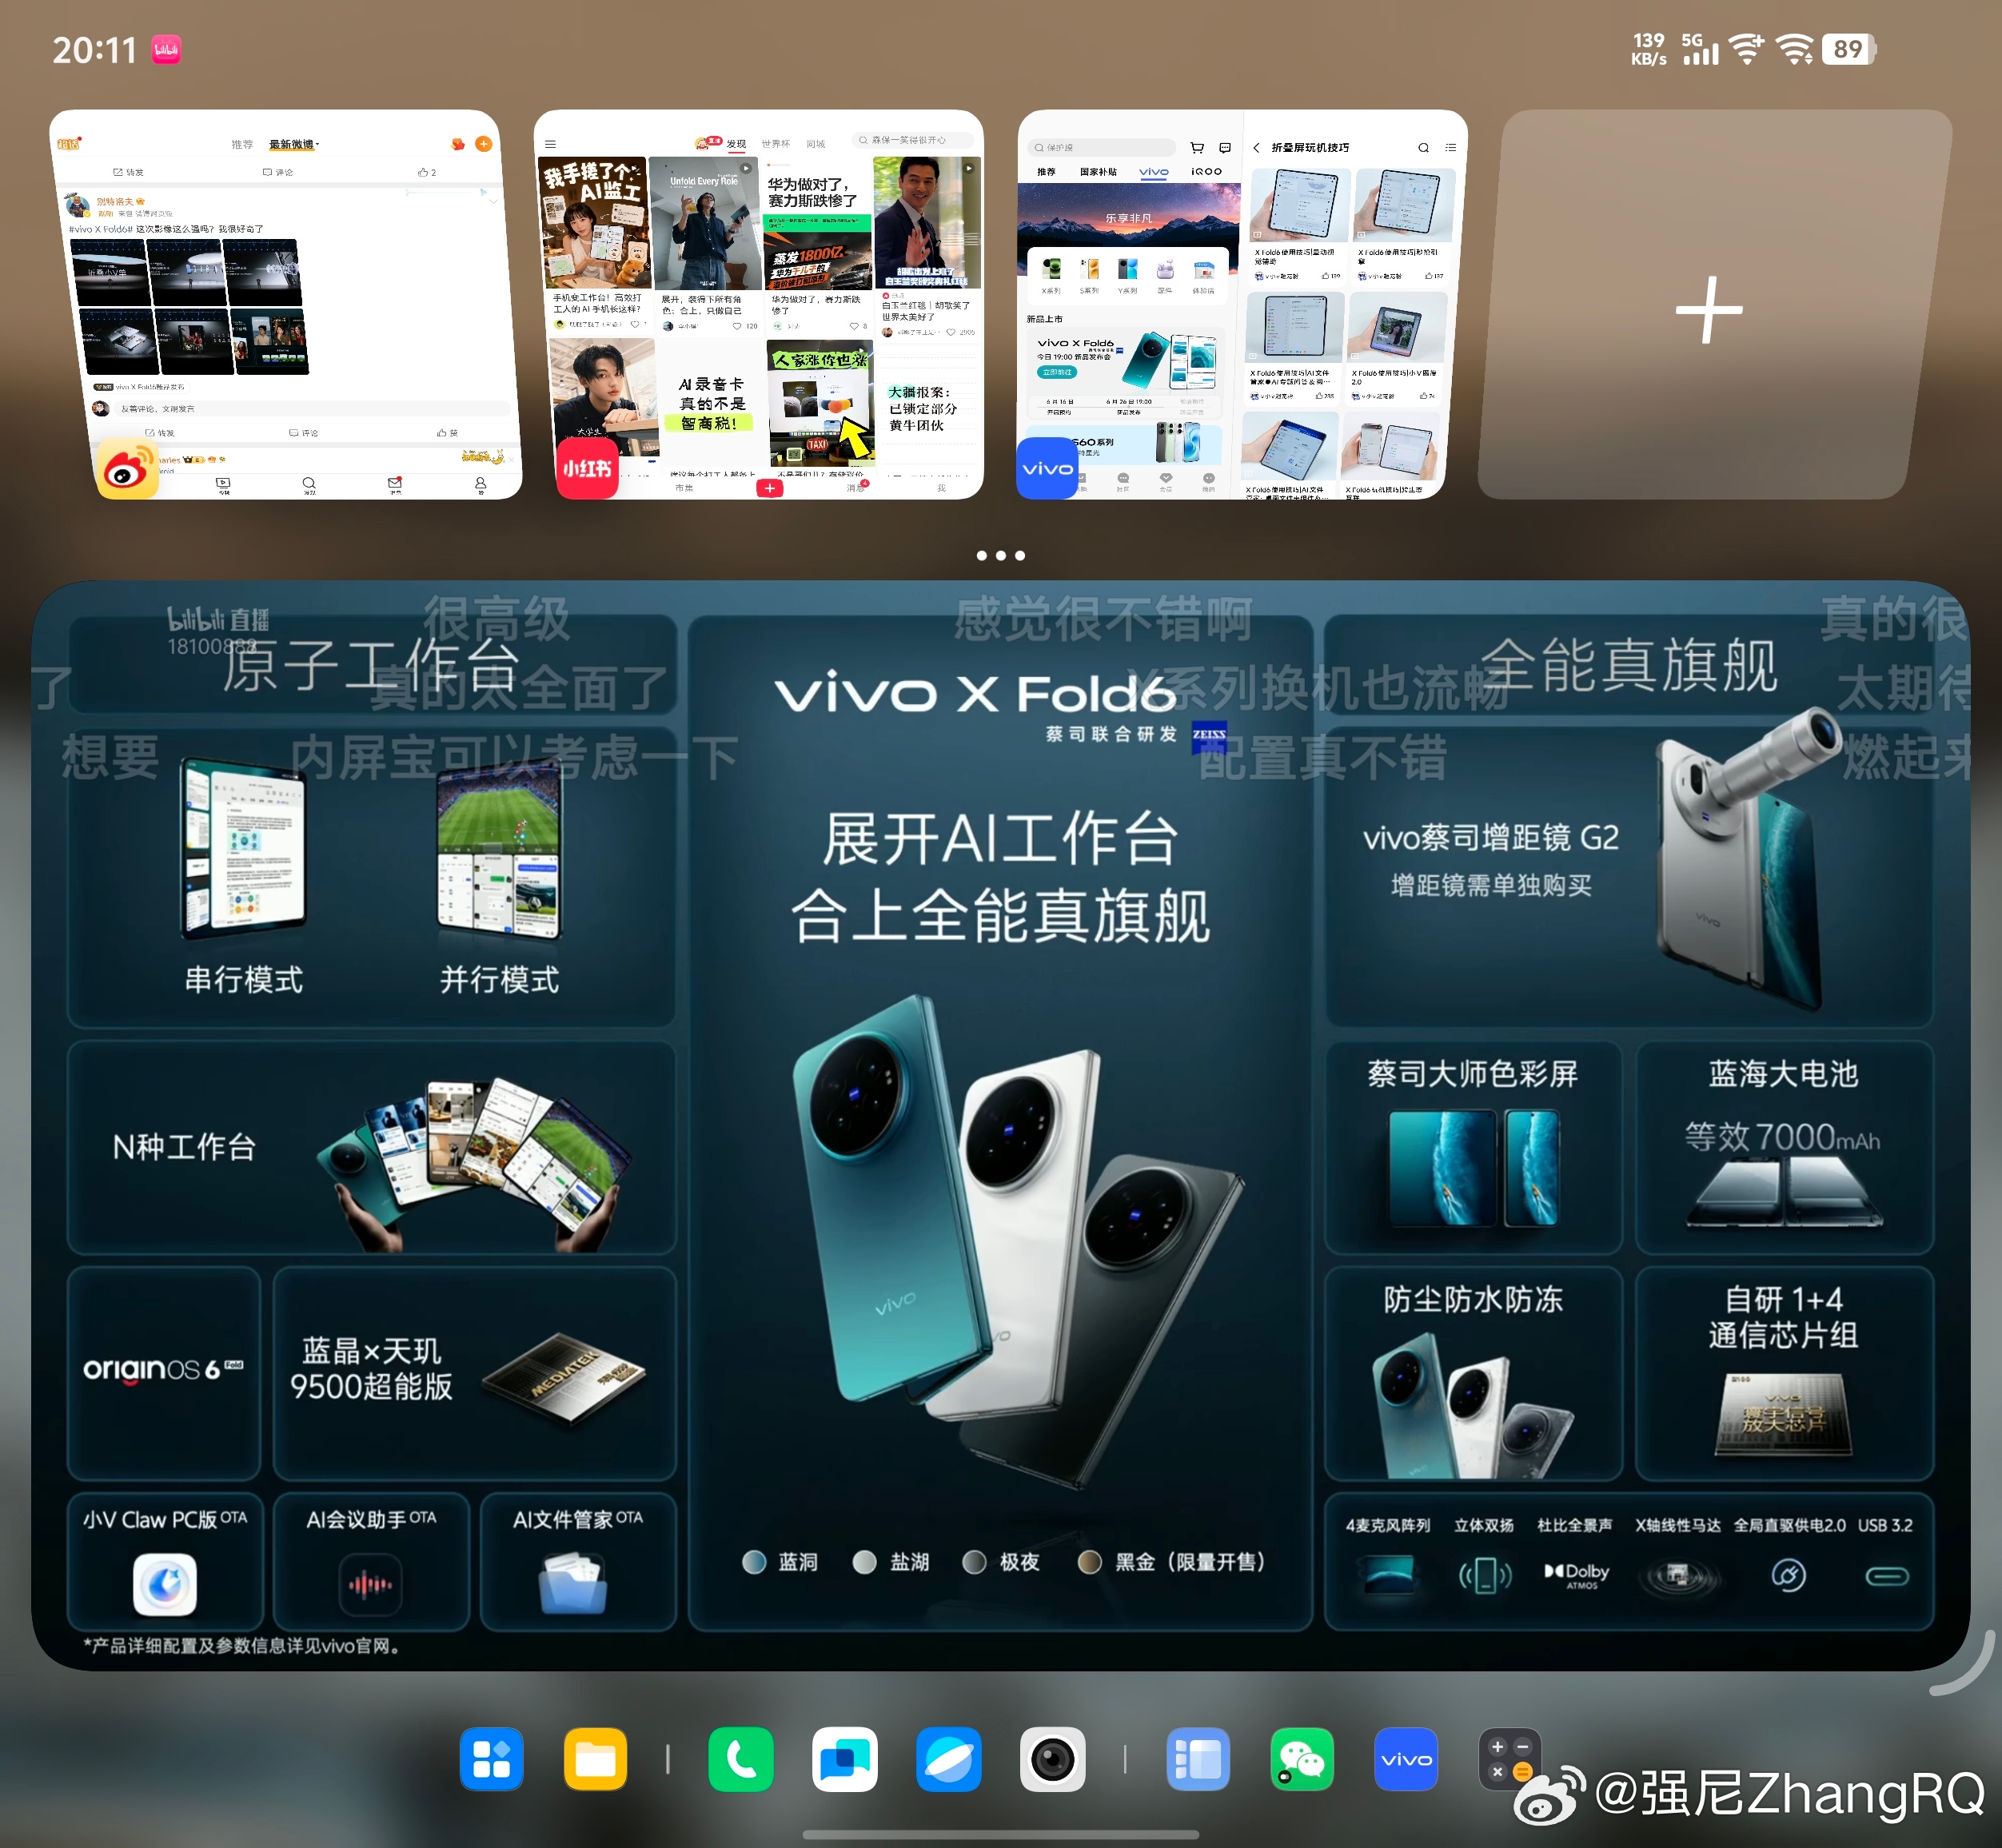Launch WeChat from the dock
This screenshot has height=1848, width=2002.
pyautogui.click(x=1302, y=1759)
